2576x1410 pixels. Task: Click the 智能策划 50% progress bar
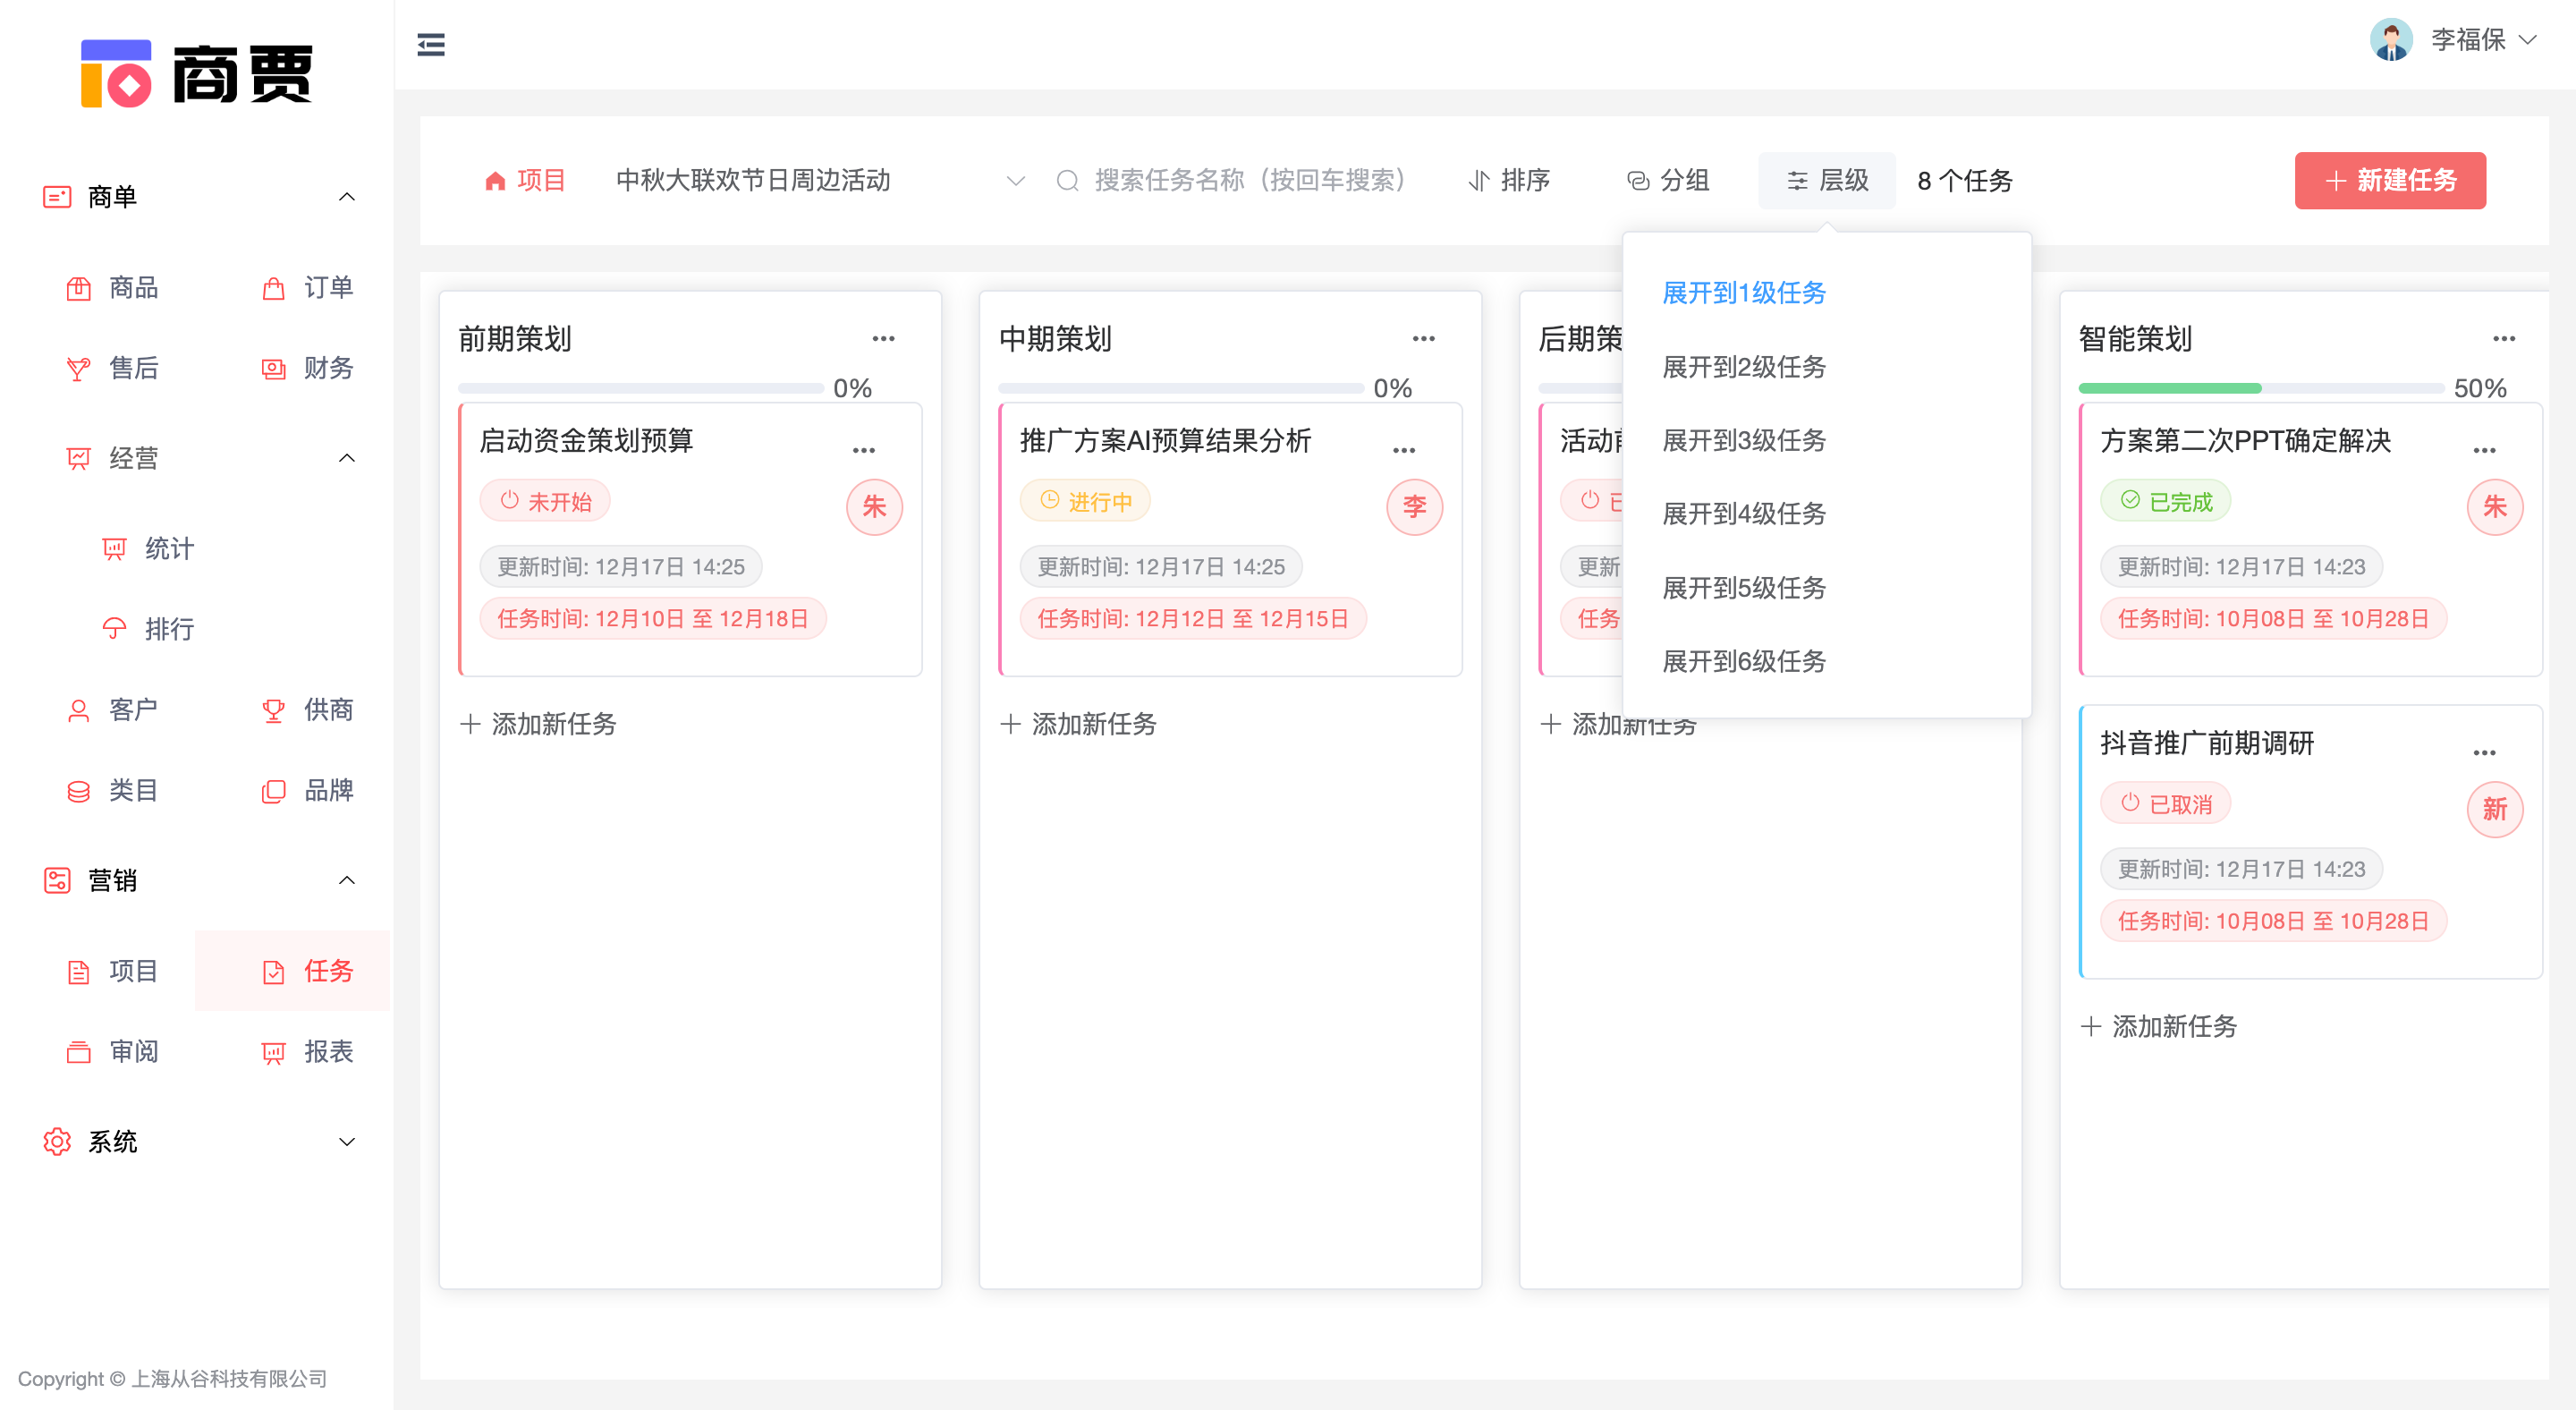tap(2260, 388)
